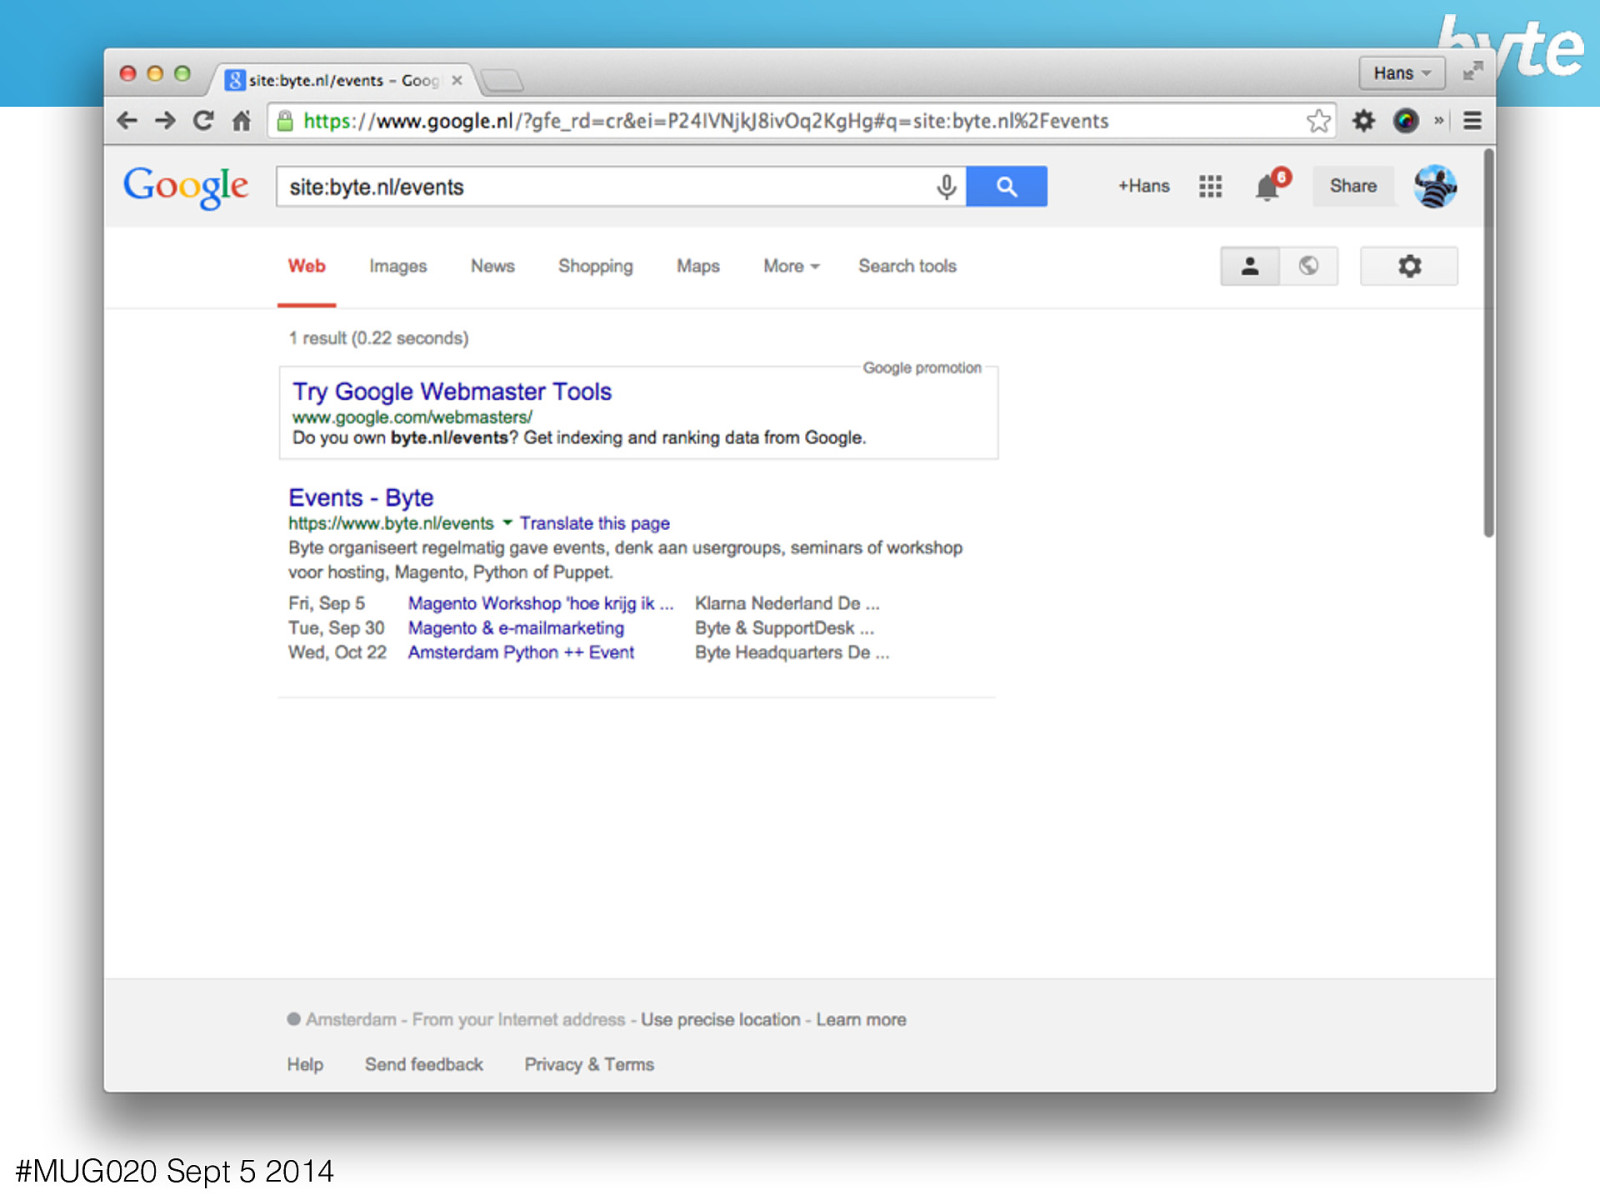Click Byte Headquarters De location text
Viewport: 1600px width, 1200px height.
[x=792, y=652]
